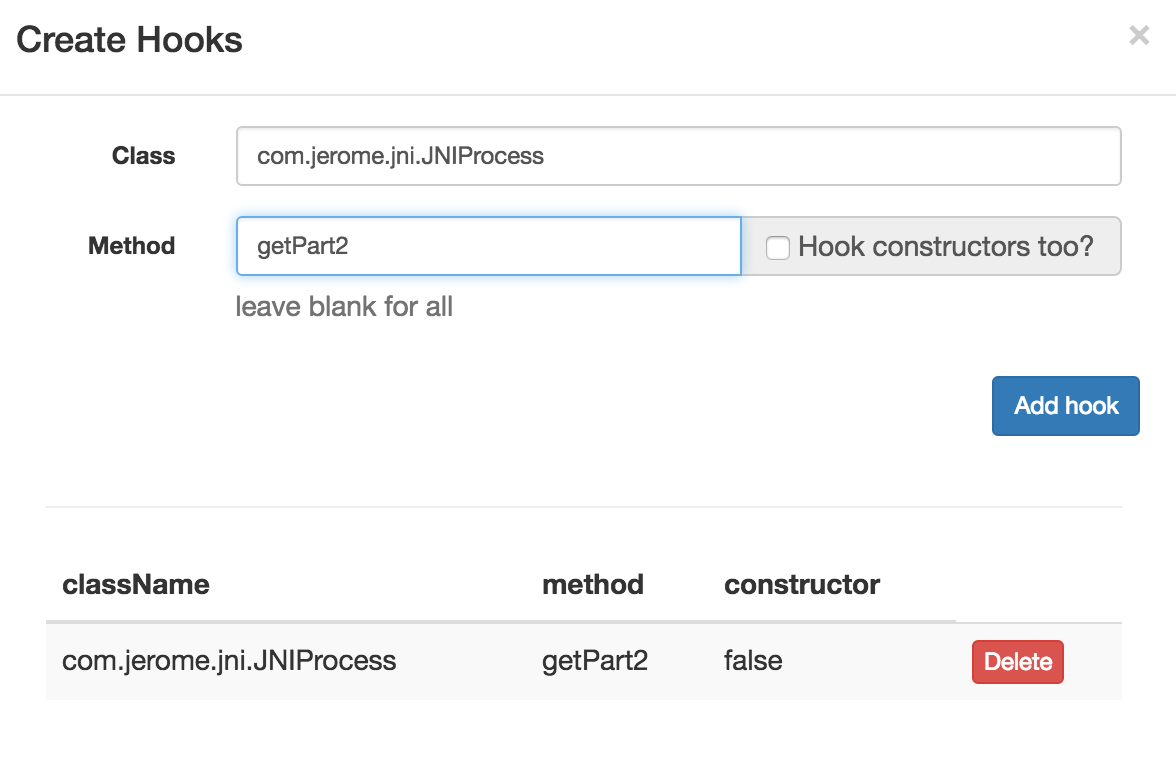This screenshot has width=1176, height=766.
Task: Delete the com.jerome.jni.JNIProcess hook
Action: [x=1017, y=662]
